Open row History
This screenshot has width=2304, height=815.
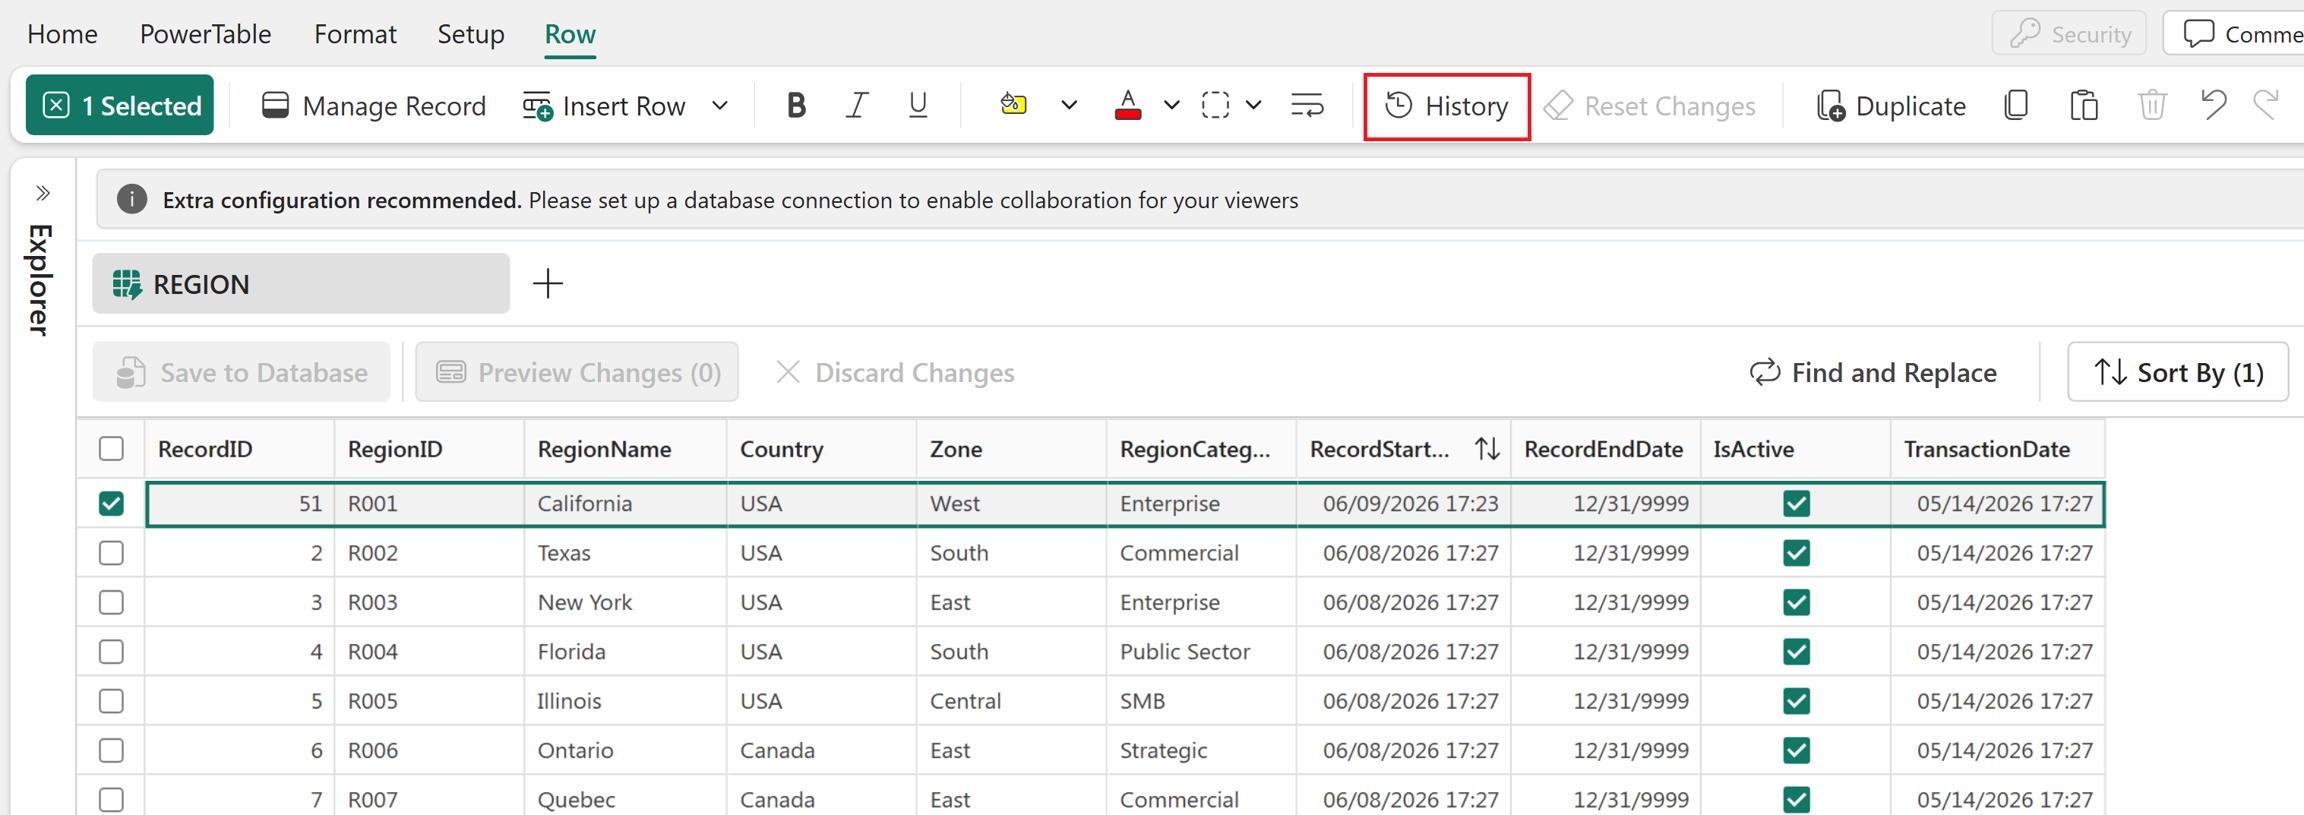[x=1447, y=106]
